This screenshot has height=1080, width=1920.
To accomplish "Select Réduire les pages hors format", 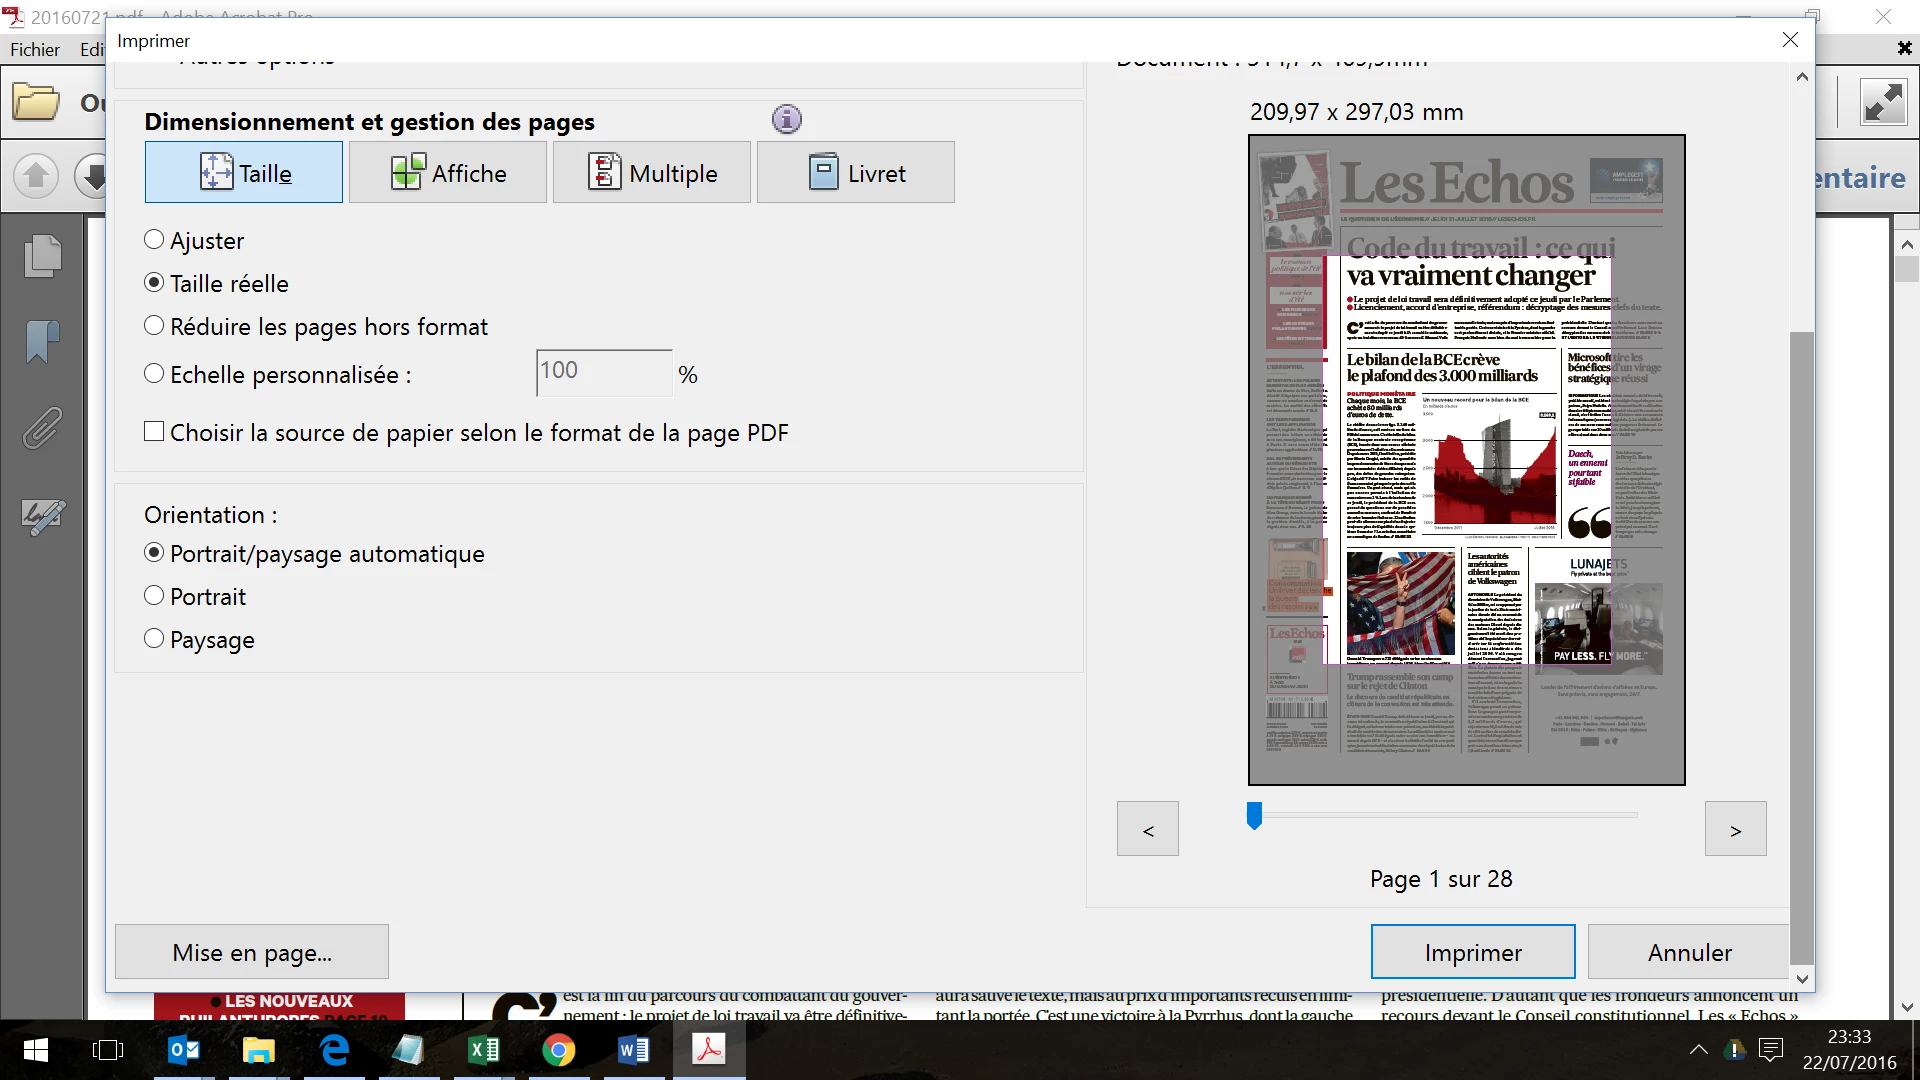I will pos(154,326).
